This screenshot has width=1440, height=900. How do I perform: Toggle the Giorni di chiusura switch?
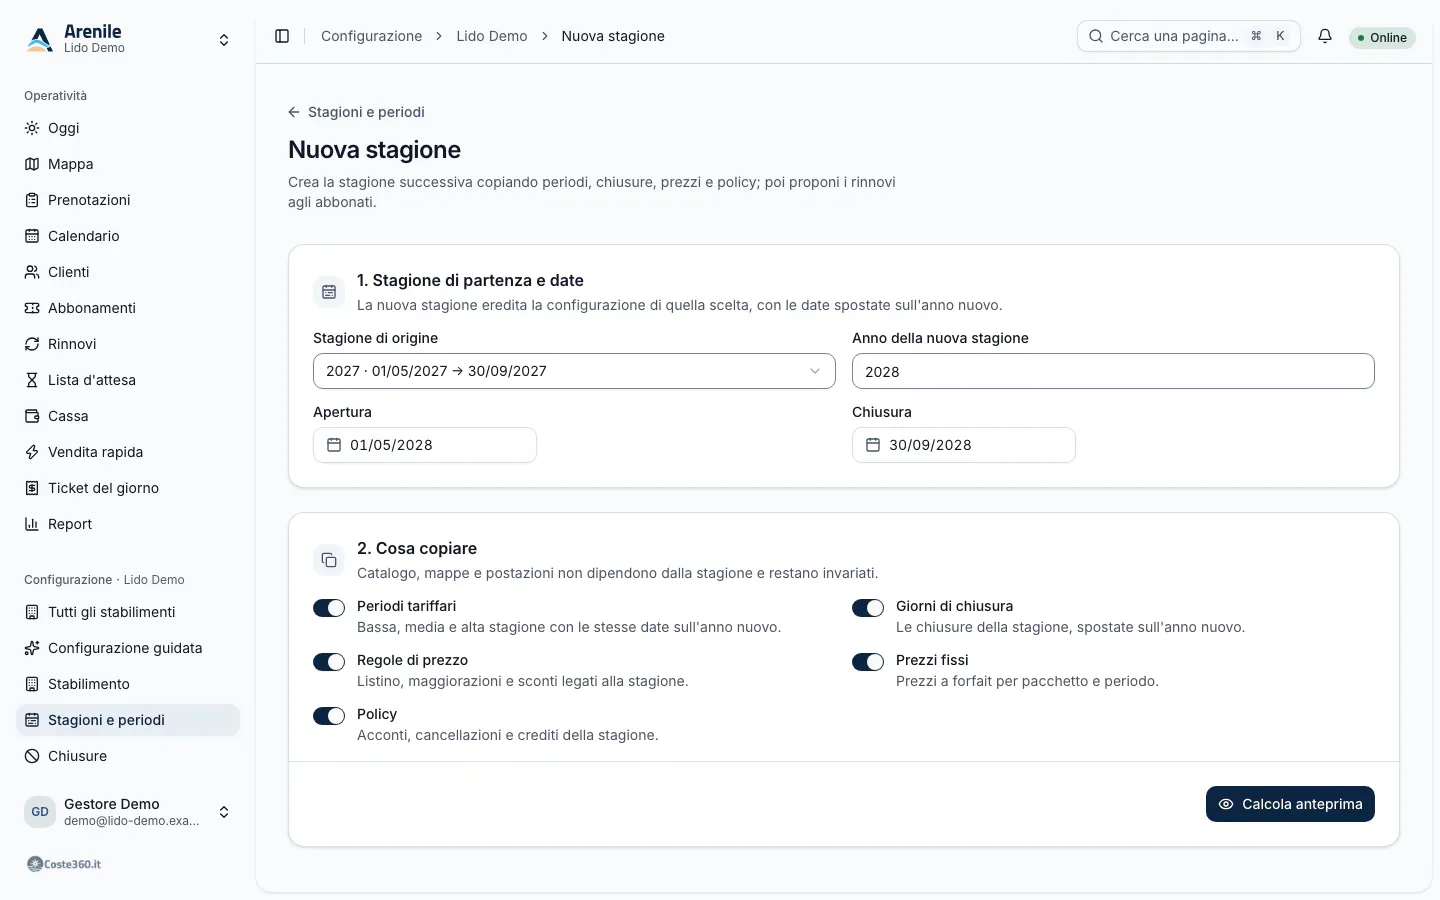click(868, 608)
